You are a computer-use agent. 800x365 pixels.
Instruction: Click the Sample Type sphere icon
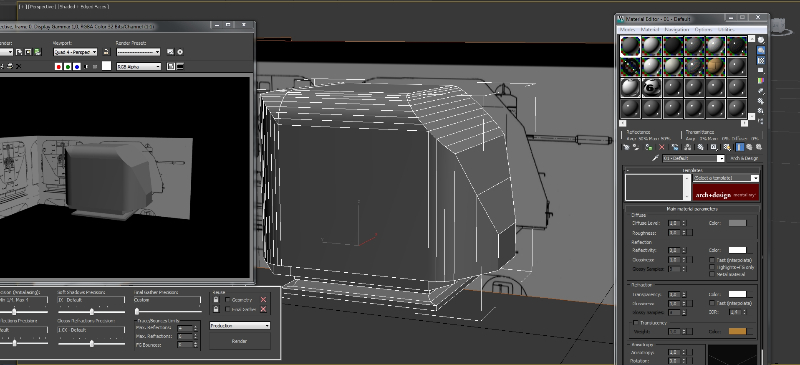pyautogui.click(x=761, y=40)
